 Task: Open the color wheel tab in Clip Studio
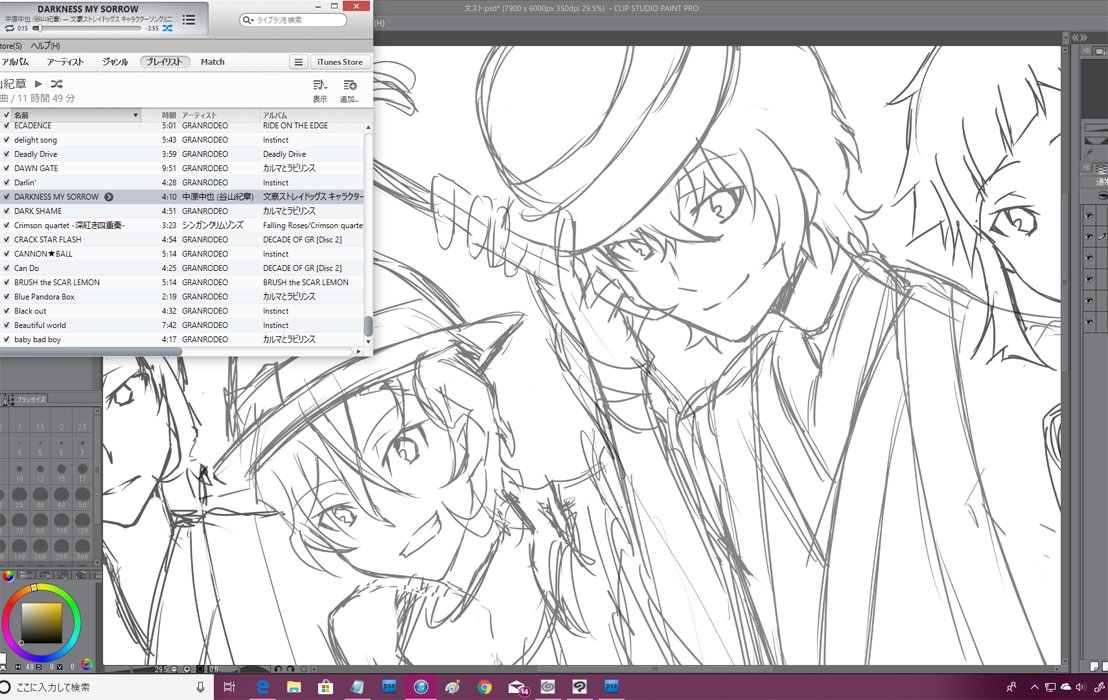(x=8, y=576)
